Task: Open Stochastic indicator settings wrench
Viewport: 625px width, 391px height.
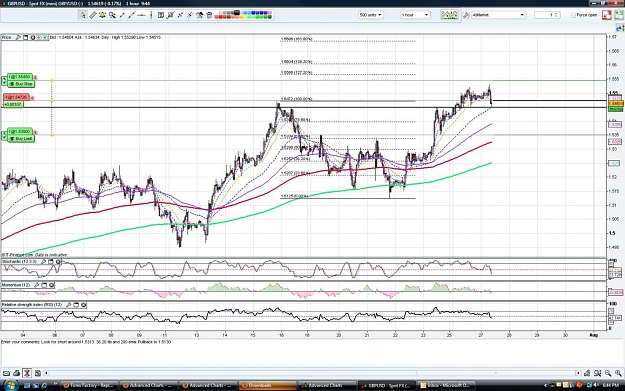Action: click(x=43, y=262)
